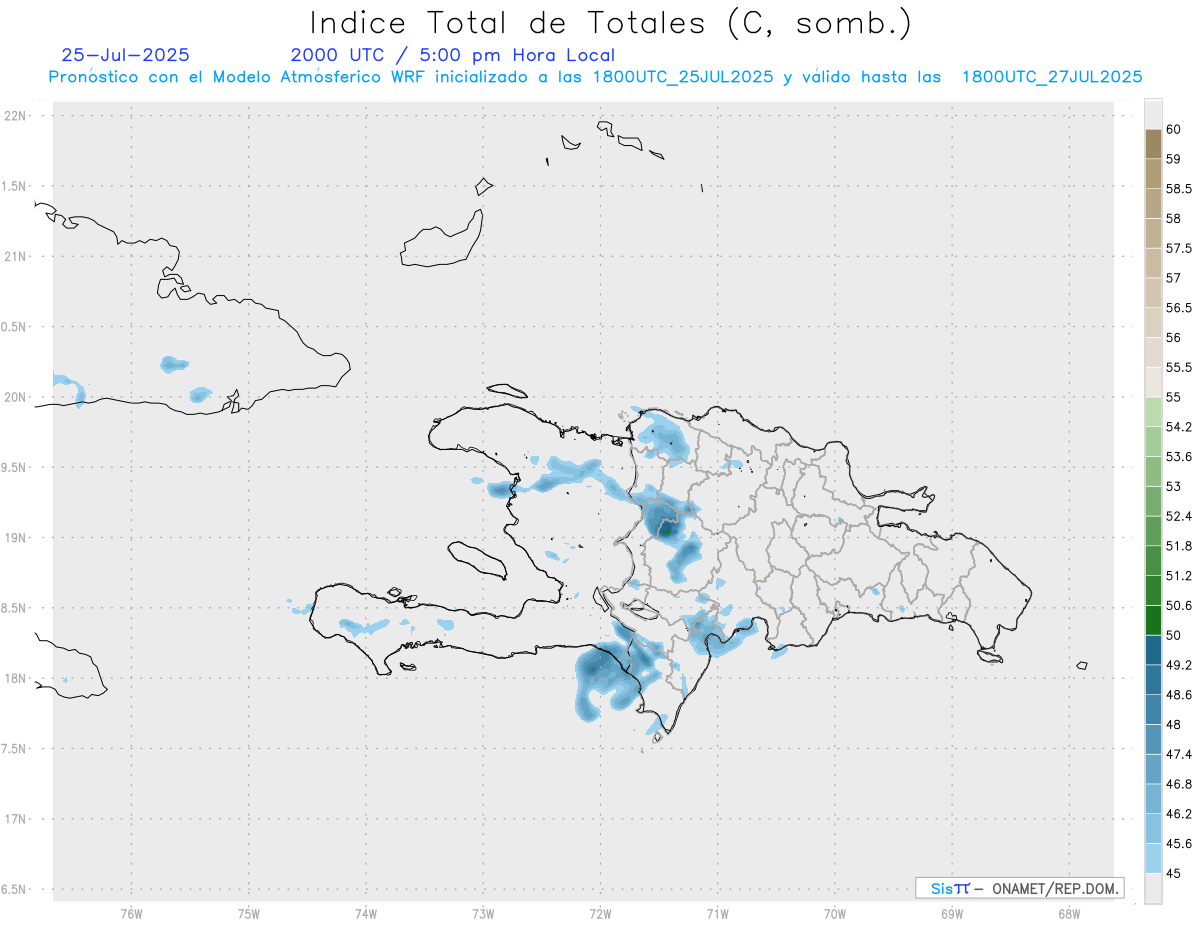
Task: Click the '72W' longitude label
Action: tap(600, 914)
